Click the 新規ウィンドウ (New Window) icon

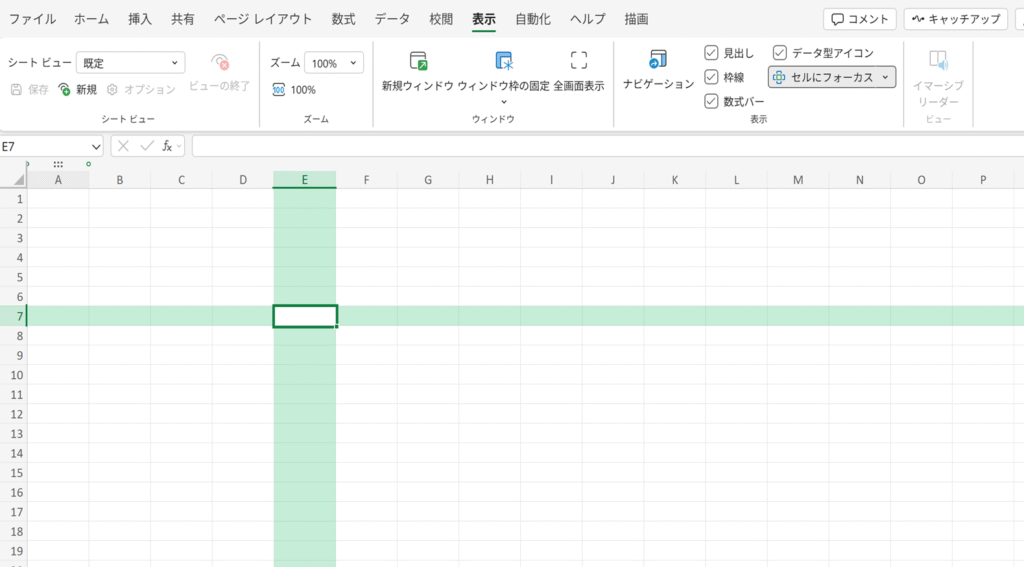pos(418,60)
